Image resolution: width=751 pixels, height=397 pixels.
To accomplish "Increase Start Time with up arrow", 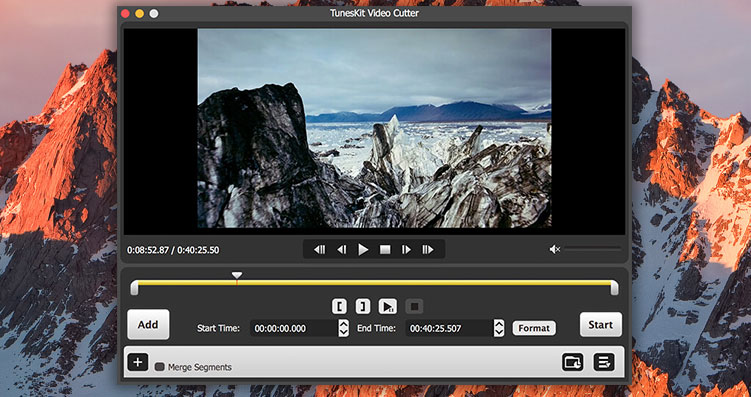I will pos(343,324).
